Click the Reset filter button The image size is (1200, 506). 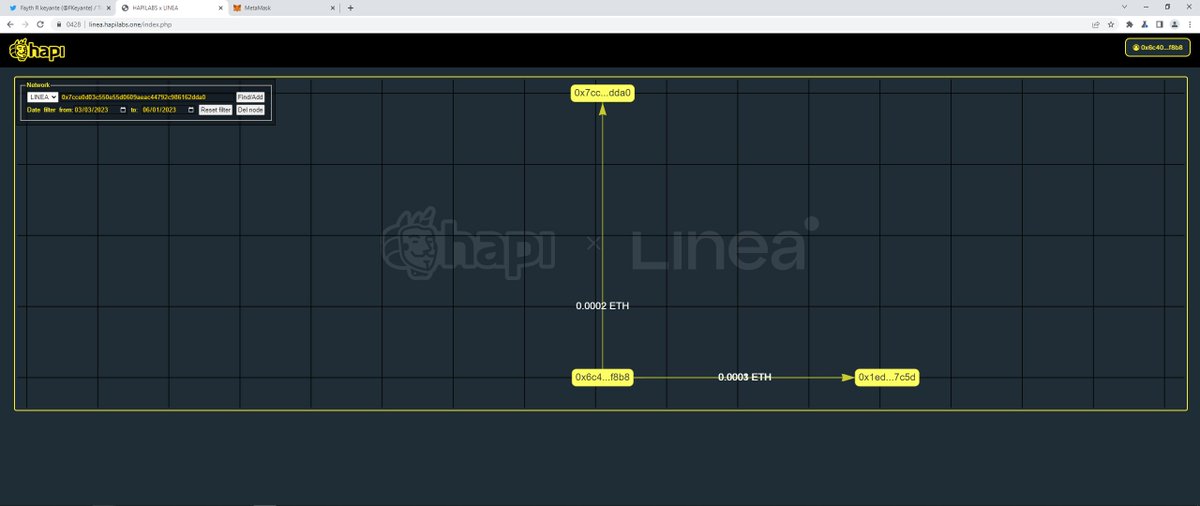[x=215, y=110]
